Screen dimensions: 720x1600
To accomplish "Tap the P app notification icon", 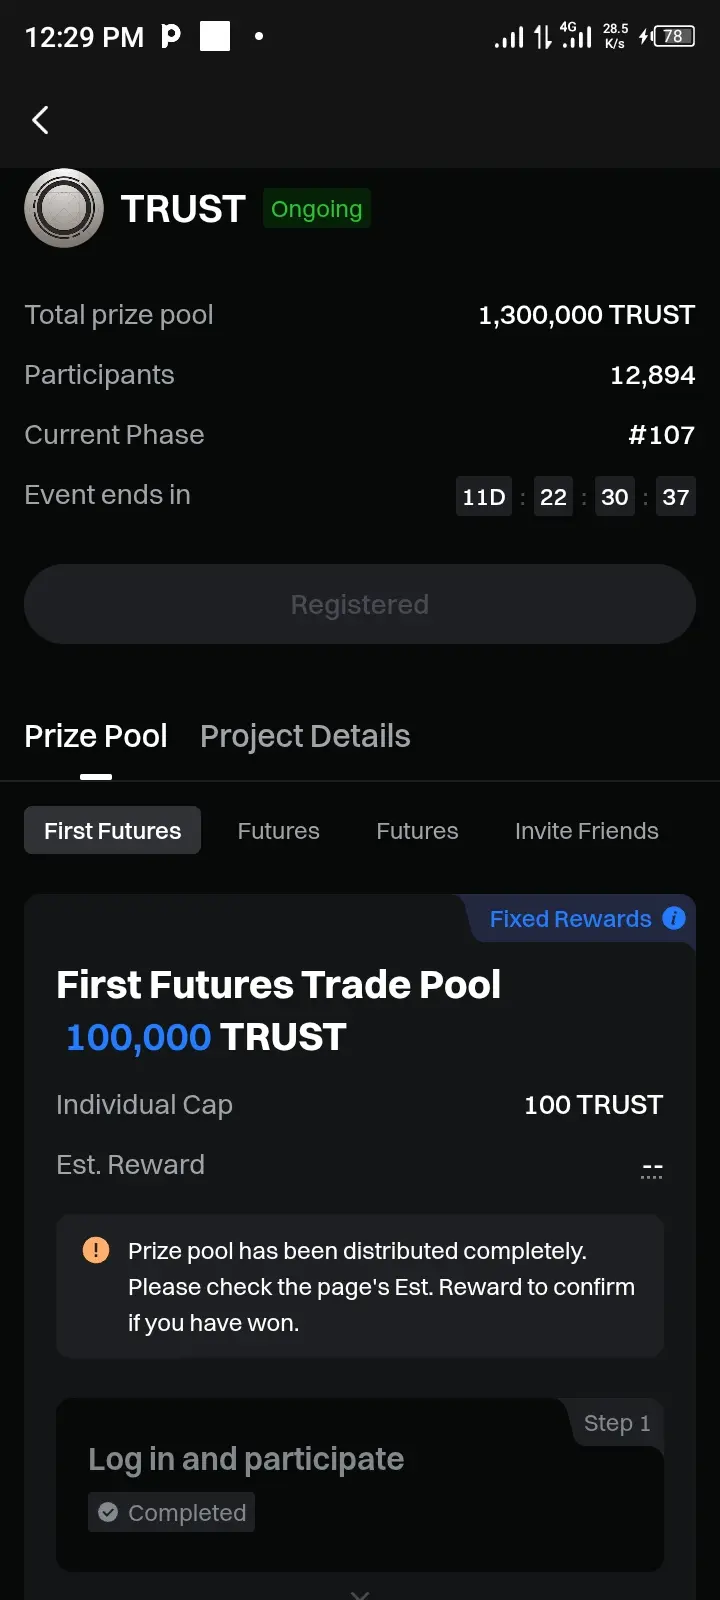I will (x=171, y=36).
